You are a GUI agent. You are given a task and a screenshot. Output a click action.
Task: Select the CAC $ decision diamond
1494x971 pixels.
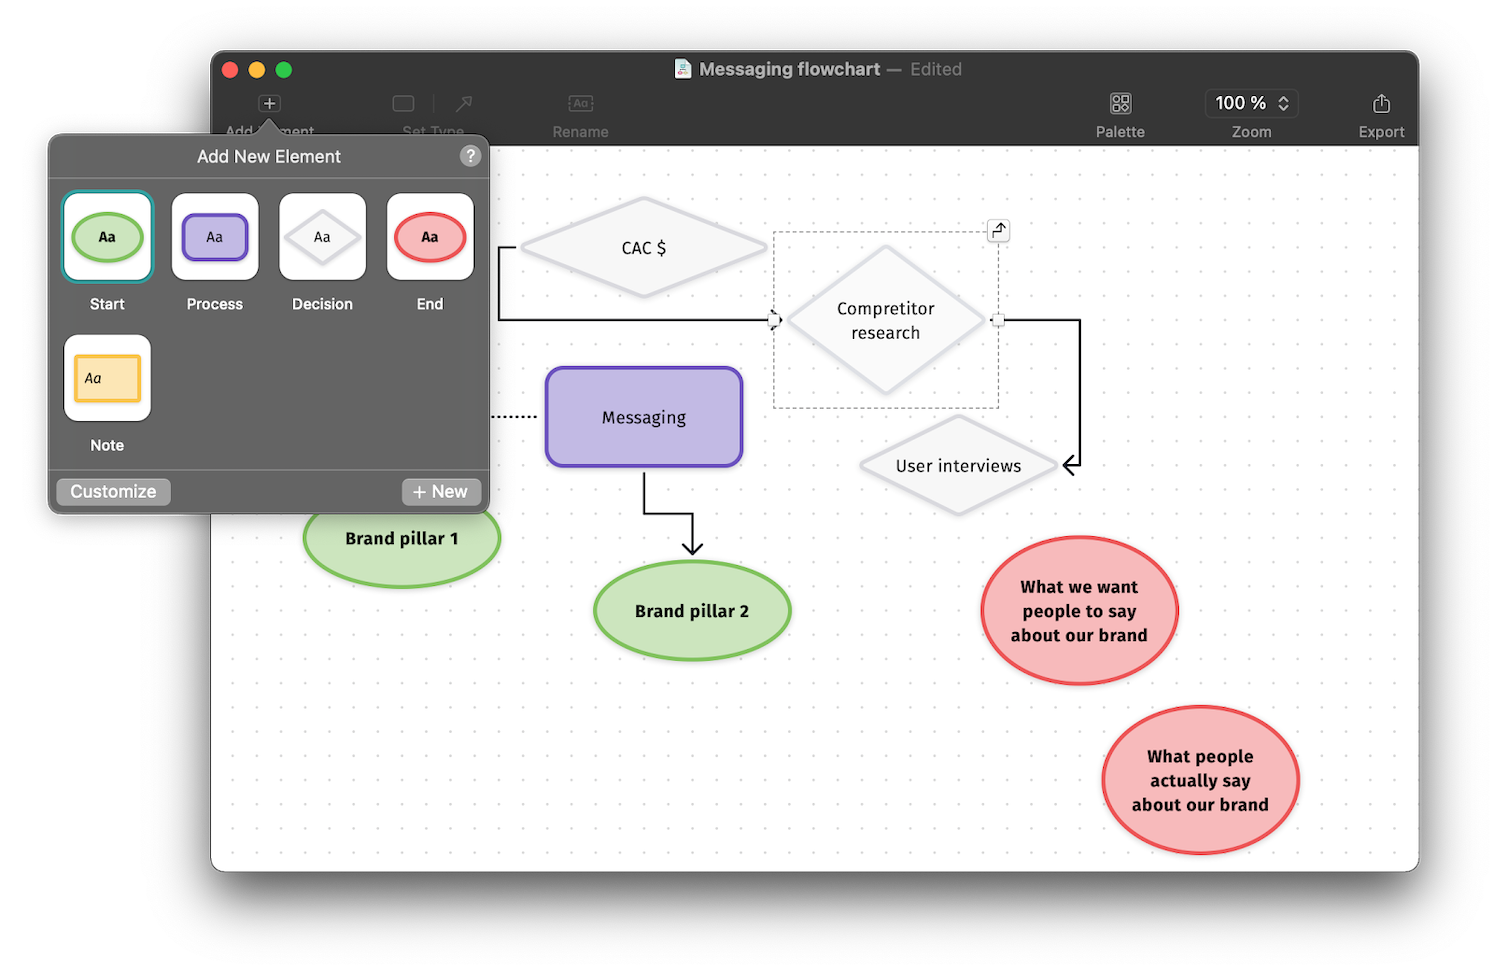[644, 248]
